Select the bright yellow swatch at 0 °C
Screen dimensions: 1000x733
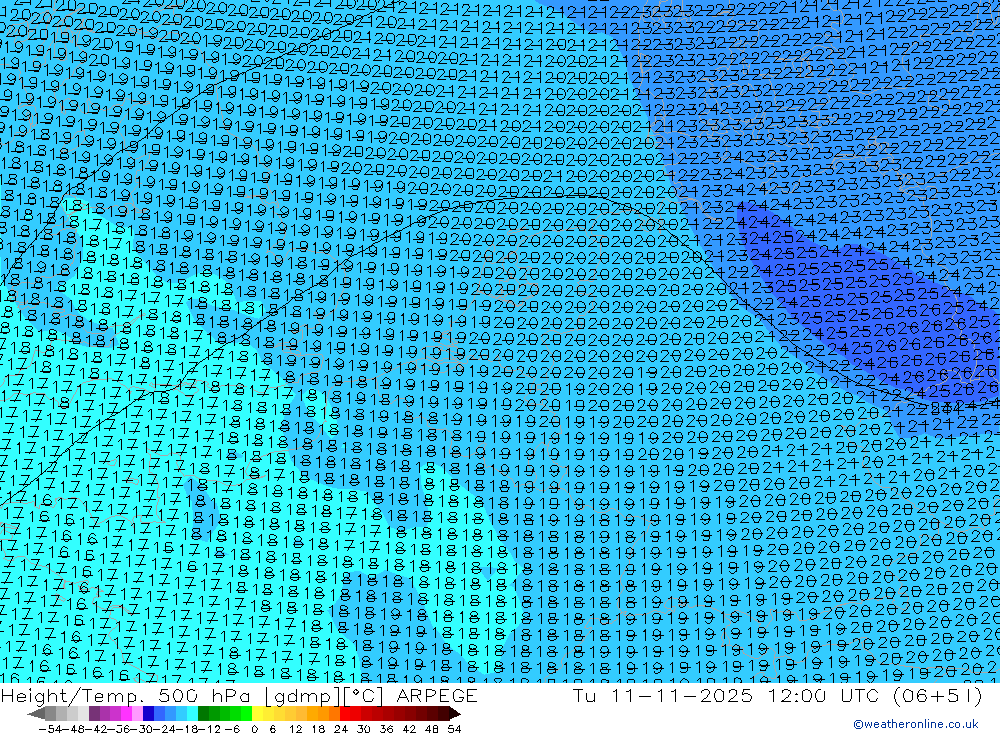pos(257,713)
